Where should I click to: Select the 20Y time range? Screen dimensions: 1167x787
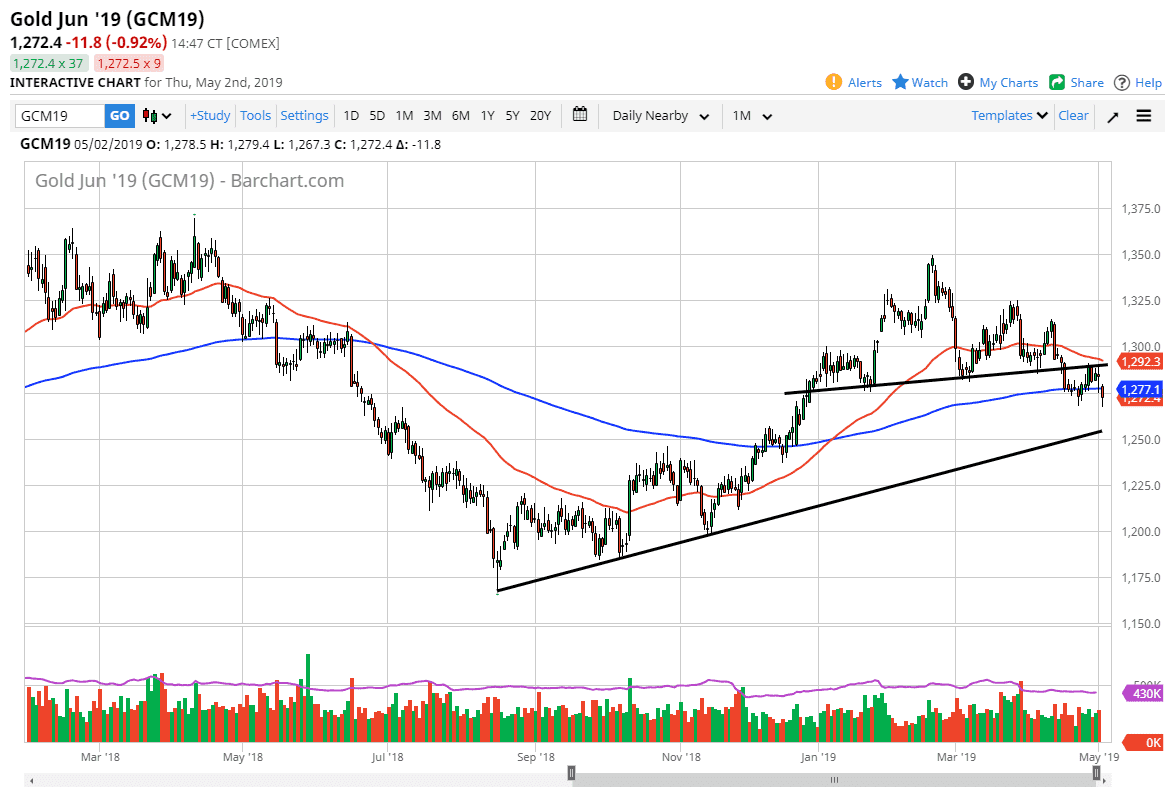click(x=540, y=115)
